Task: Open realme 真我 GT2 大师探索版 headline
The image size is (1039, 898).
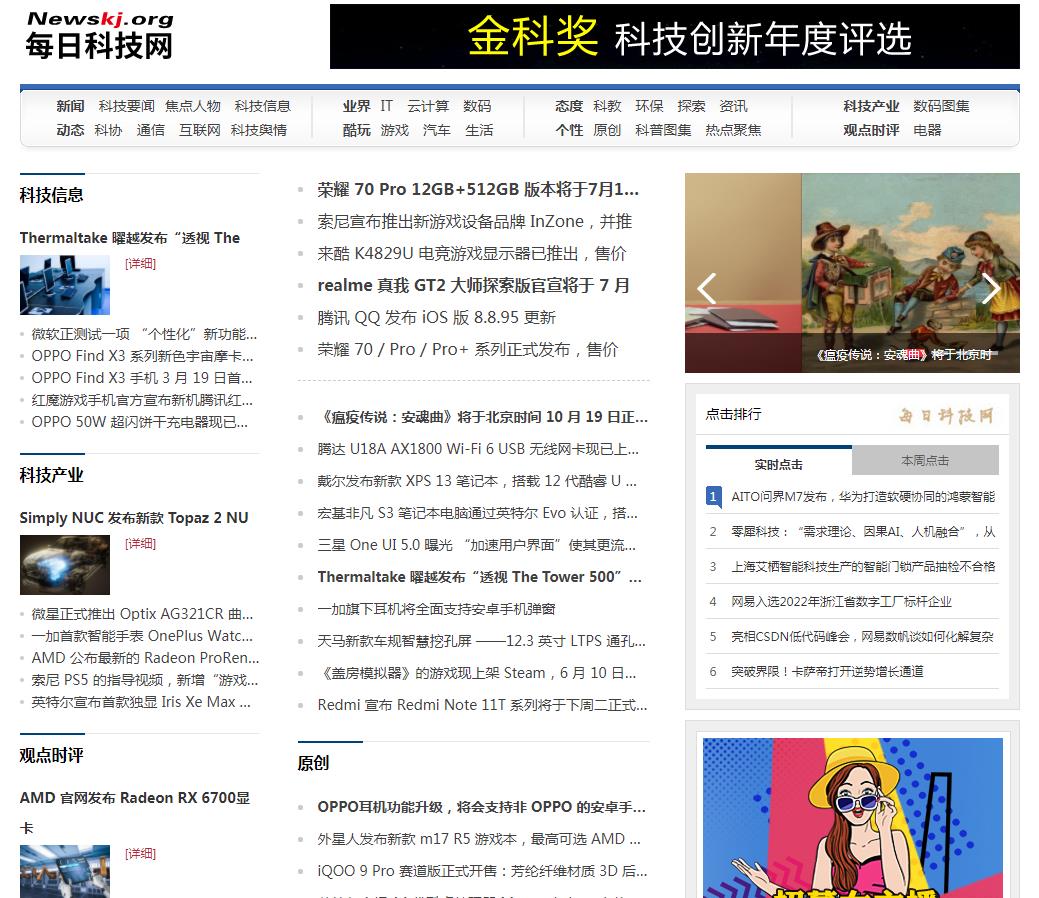Action: (473, 286)
